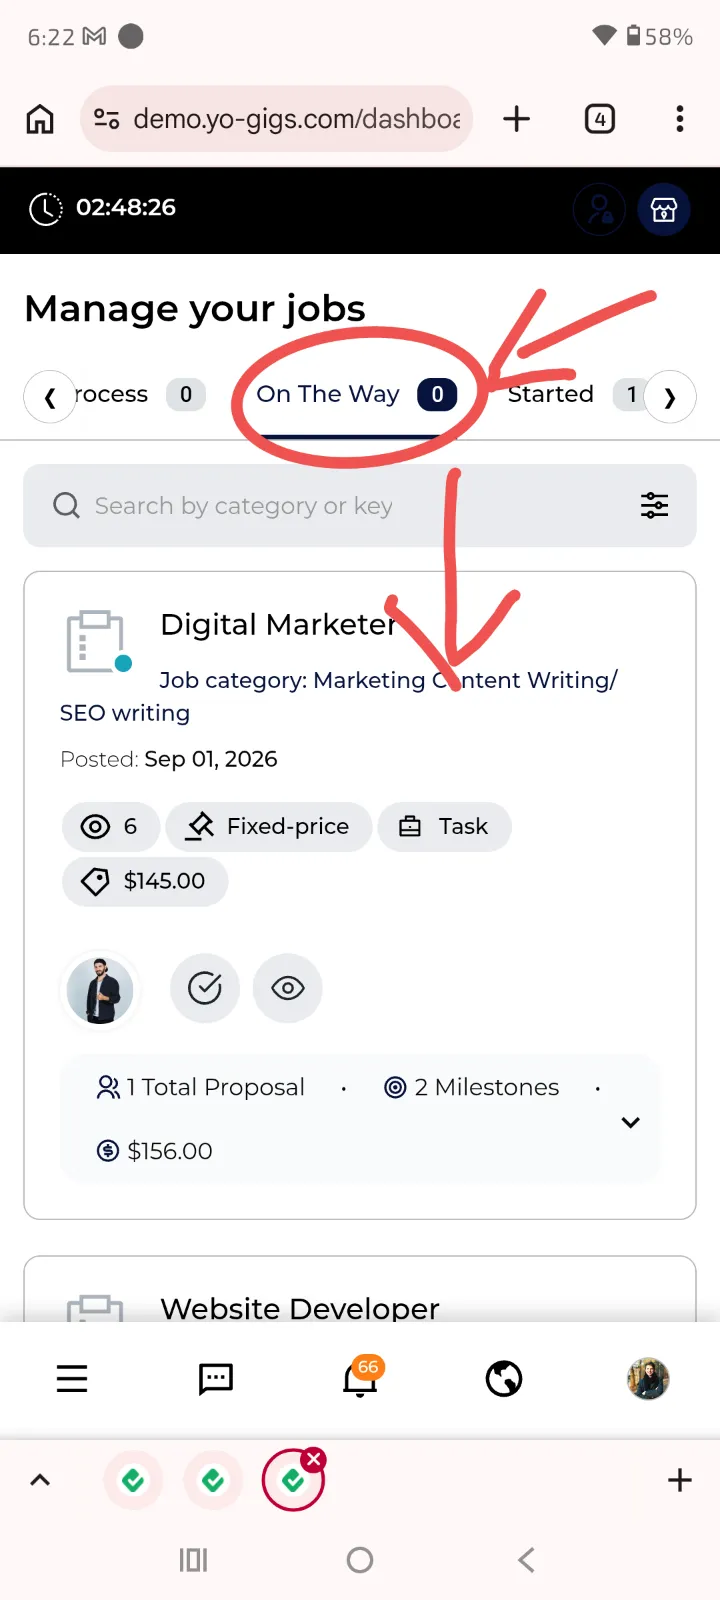This screenshot has width=720, height=1600.
Task: Tap the eye view icon on the job card
Action: click(288, 988)
